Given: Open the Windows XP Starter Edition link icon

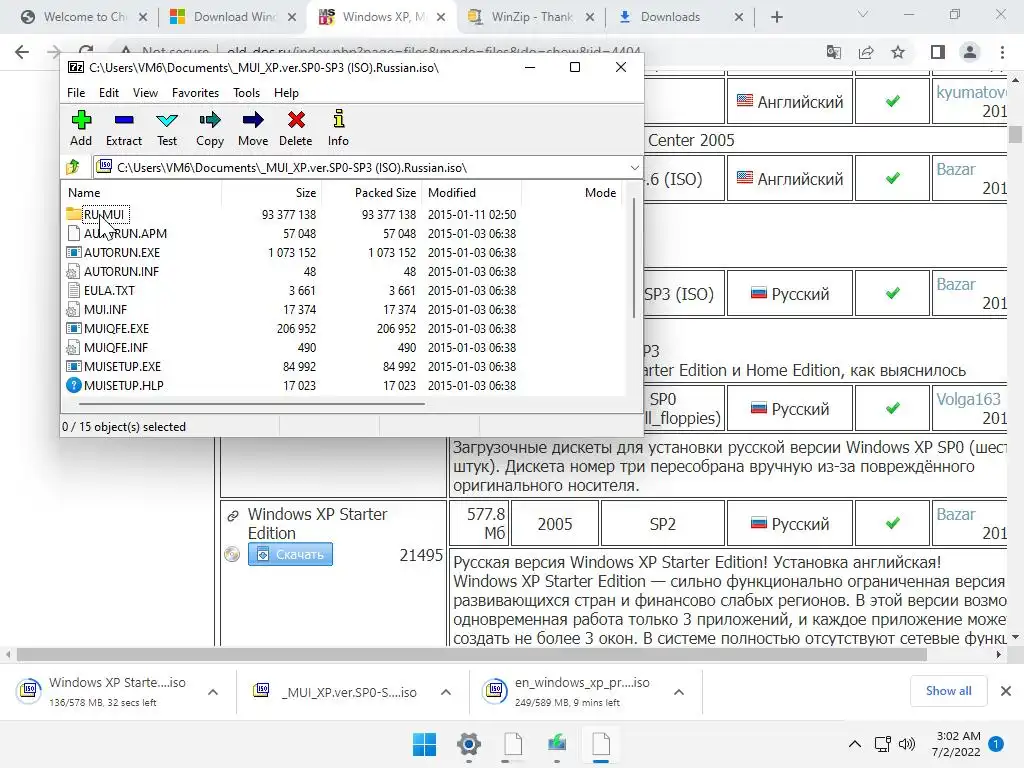Looking at the screenshot, I should pyautogui.click(x=232, y=516).
